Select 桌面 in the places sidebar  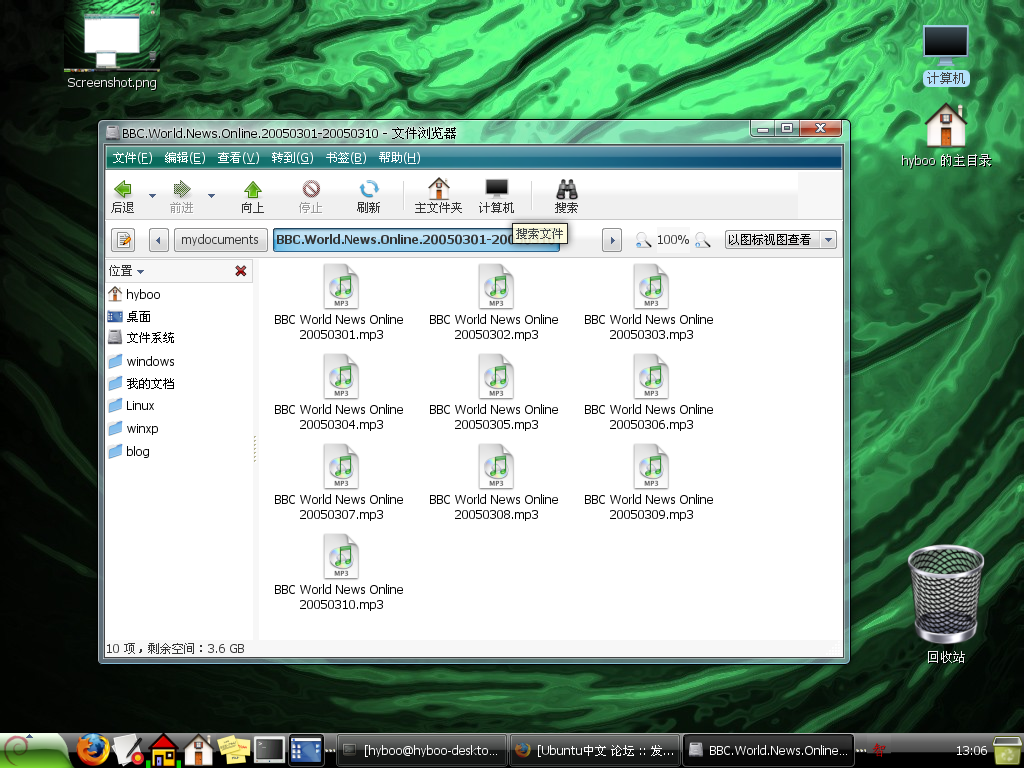[129, 317]
